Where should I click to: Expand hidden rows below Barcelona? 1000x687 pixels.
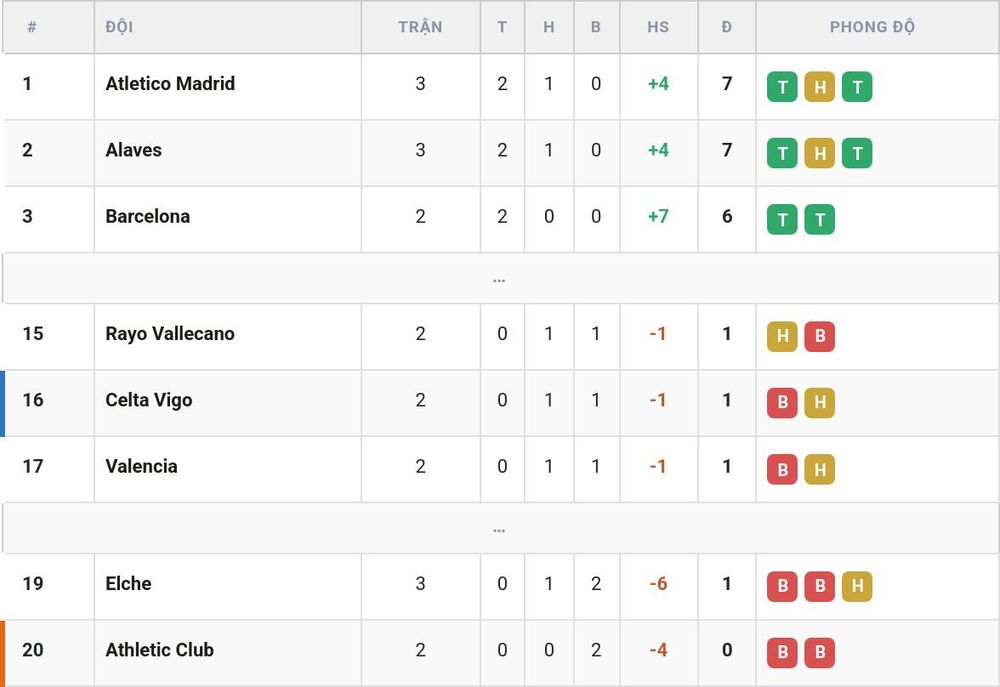point(499,279)
